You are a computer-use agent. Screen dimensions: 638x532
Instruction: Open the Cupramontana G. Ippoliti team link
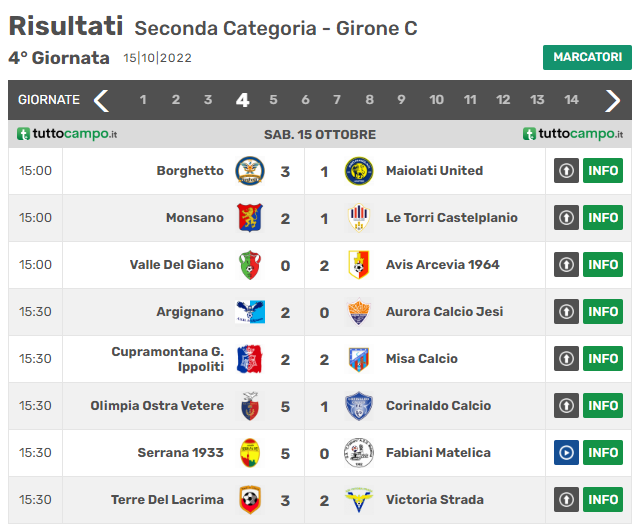click(168, 359)
